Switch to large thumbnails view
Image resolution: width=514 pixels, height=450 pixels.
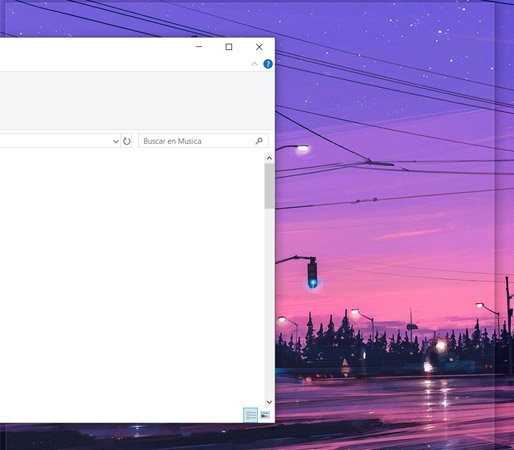[265, 415]
